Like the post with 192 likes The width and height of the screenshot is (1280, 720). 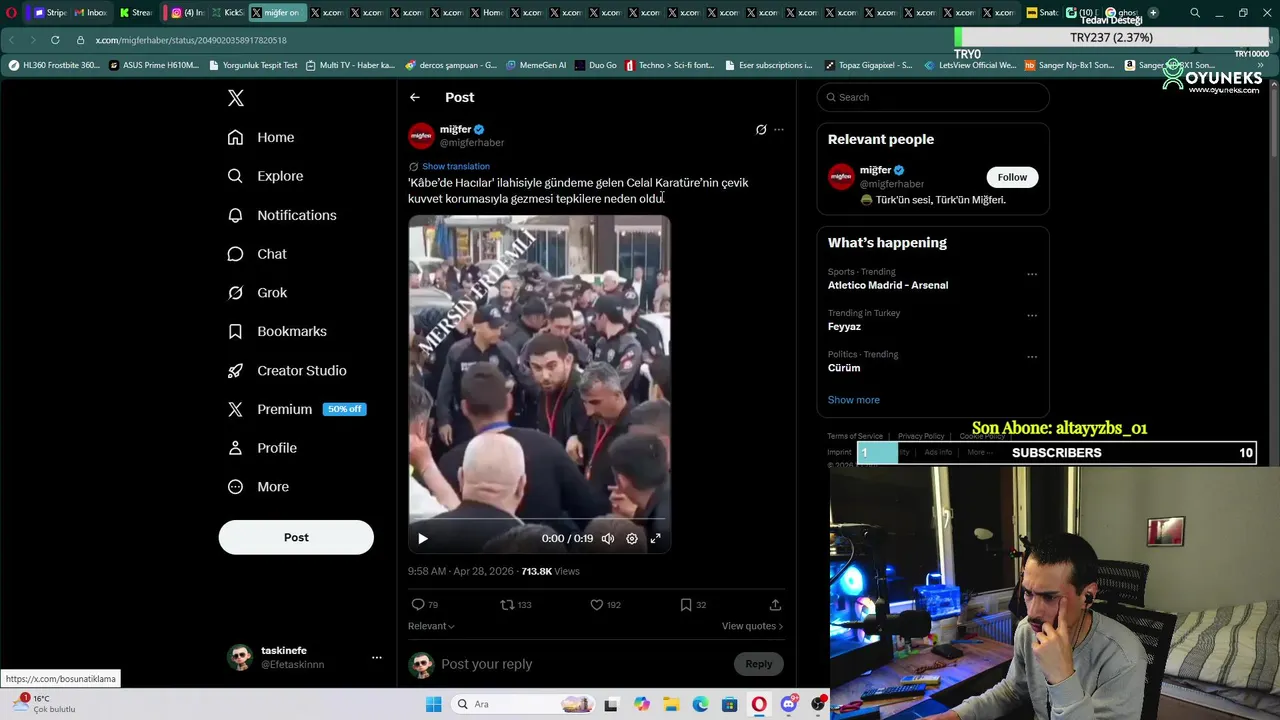tap(605, 605)
